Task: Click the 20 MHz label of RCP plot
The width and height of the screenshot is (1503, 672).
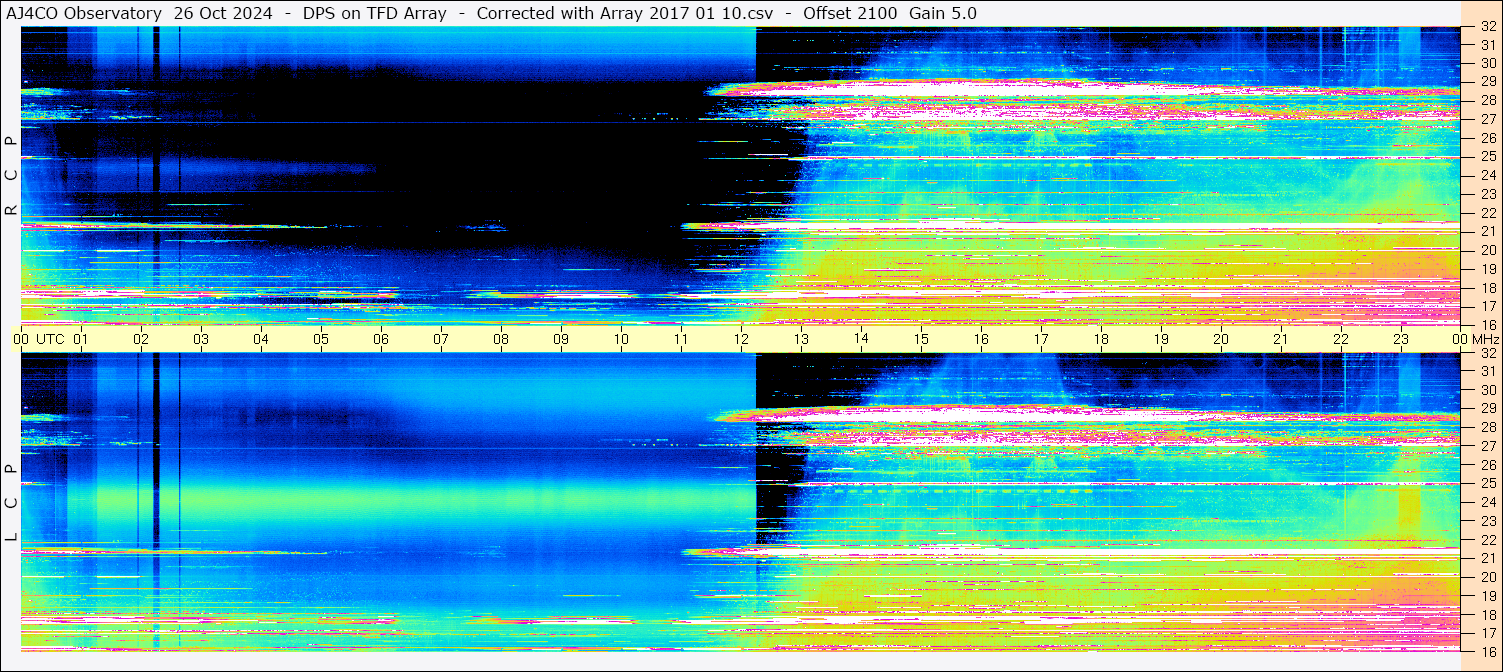Action: 1487,250
